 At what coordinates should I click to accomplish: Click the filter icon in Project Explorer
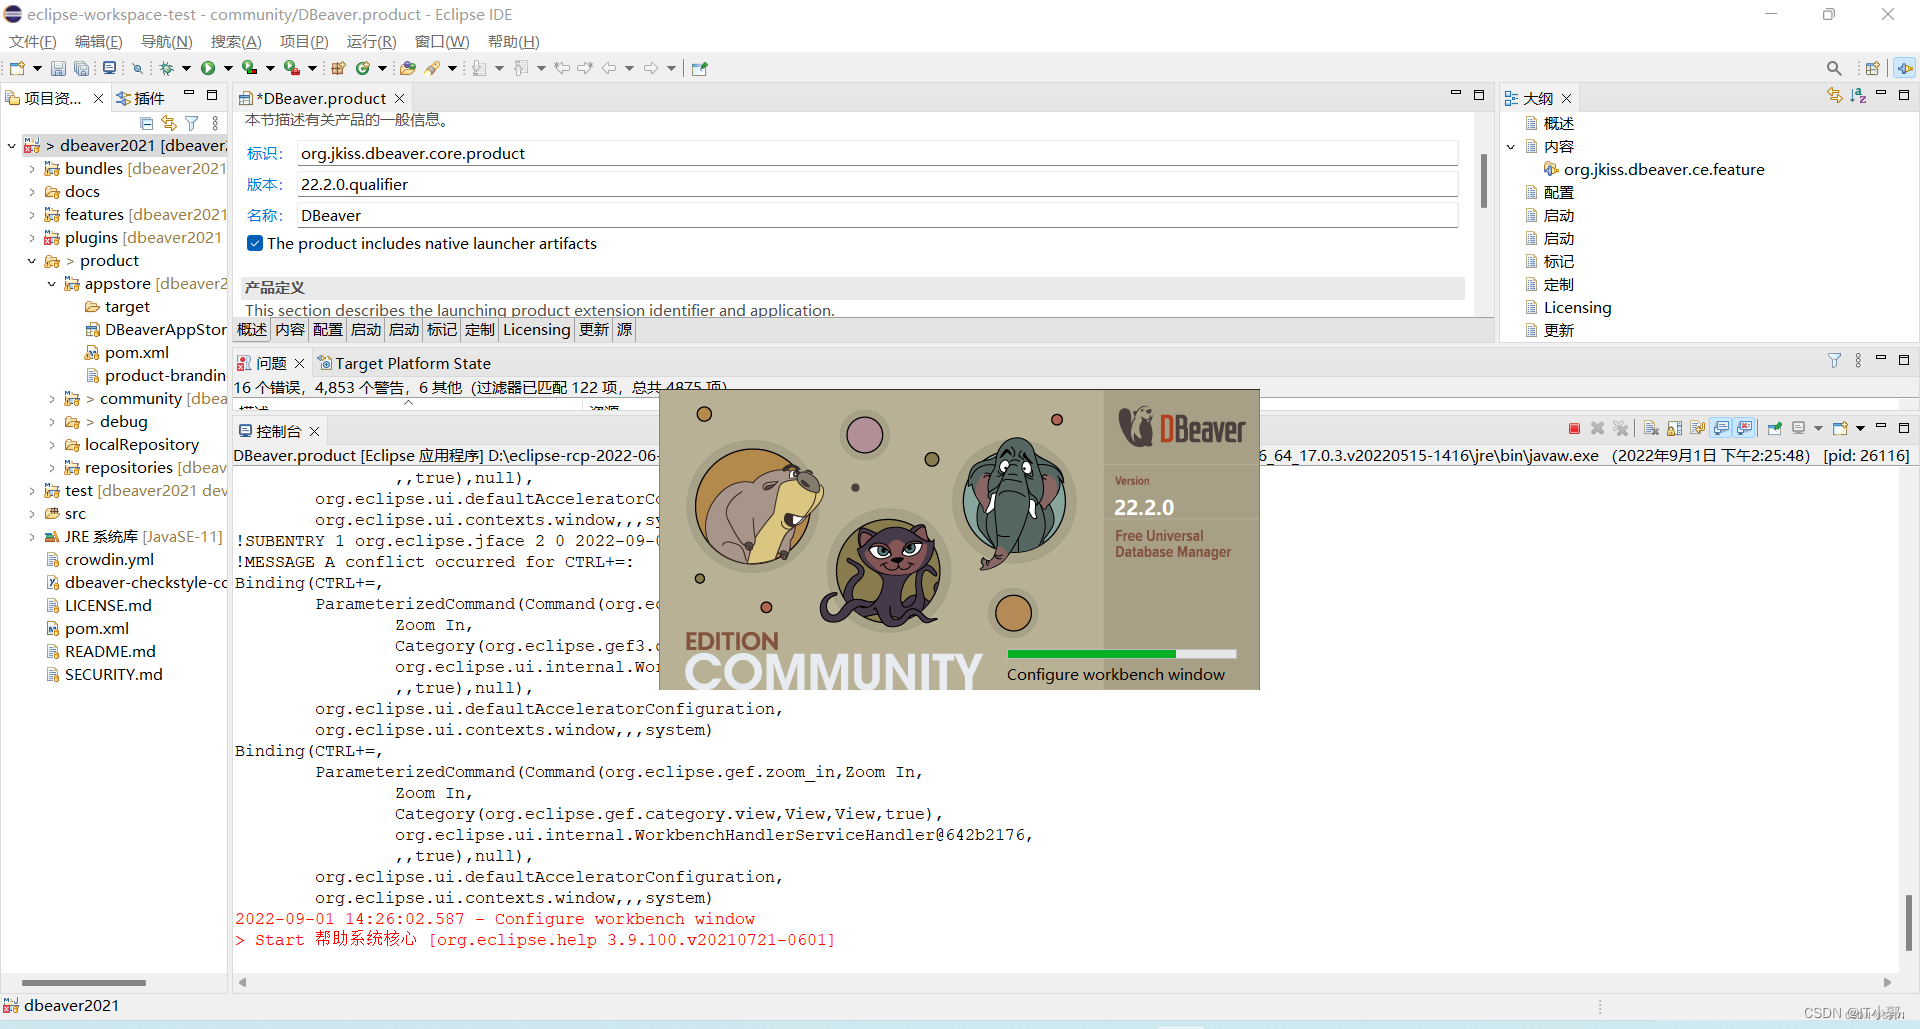[192, 123]
